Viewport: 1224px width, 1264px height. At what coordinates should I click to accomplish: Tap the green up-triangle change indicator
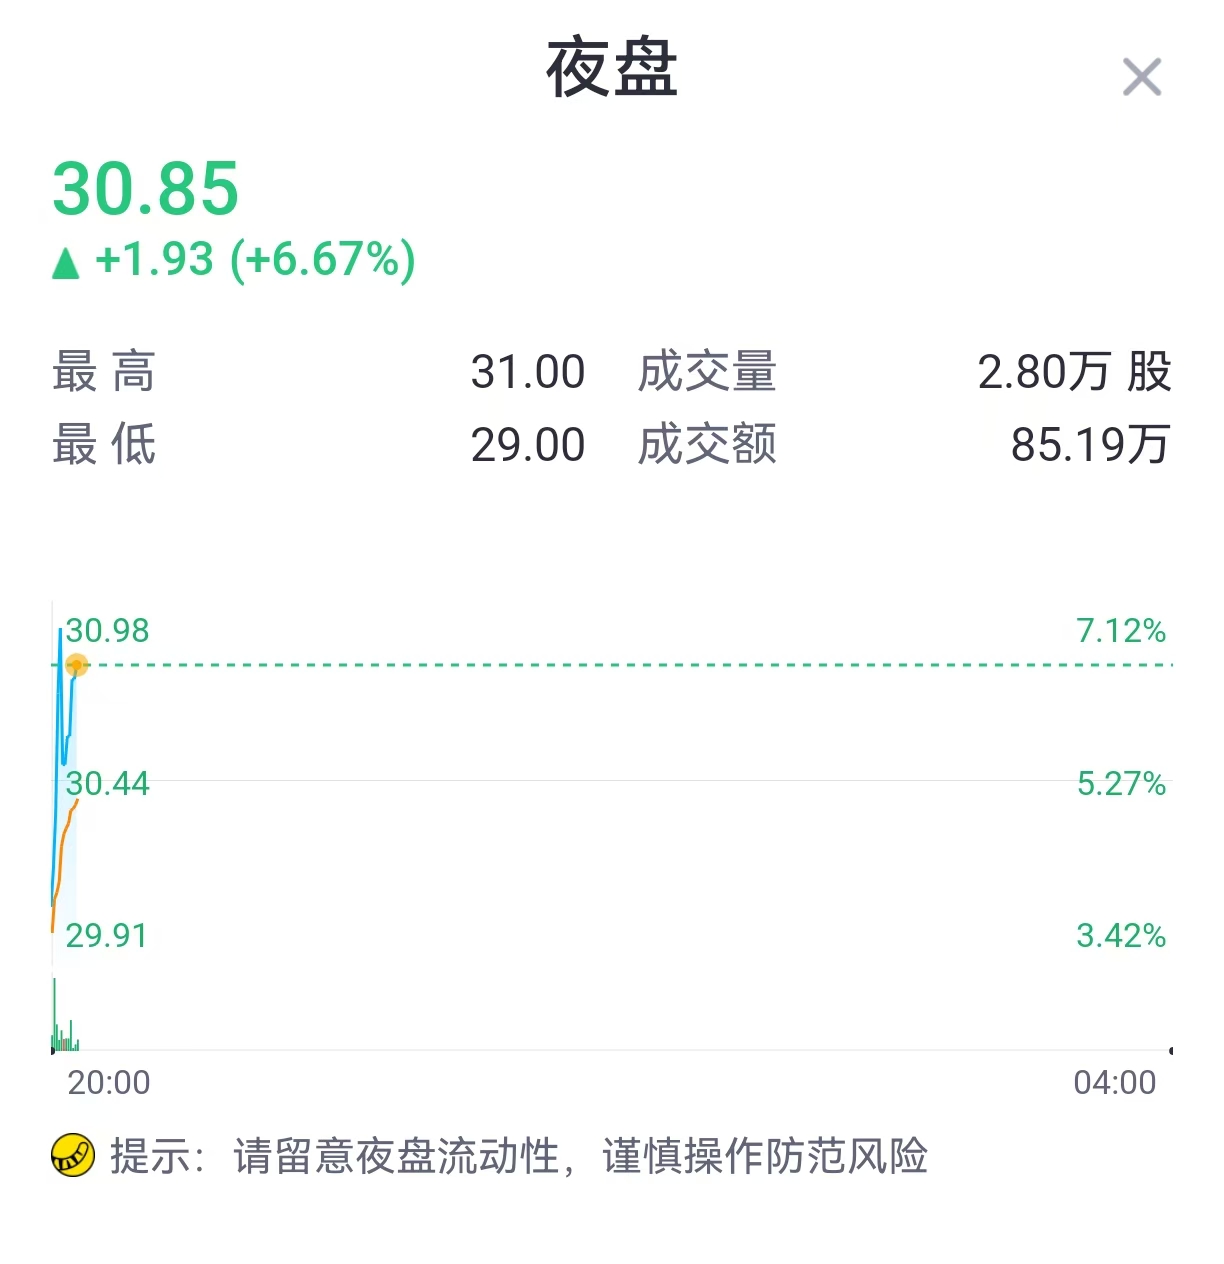(66, 263)
